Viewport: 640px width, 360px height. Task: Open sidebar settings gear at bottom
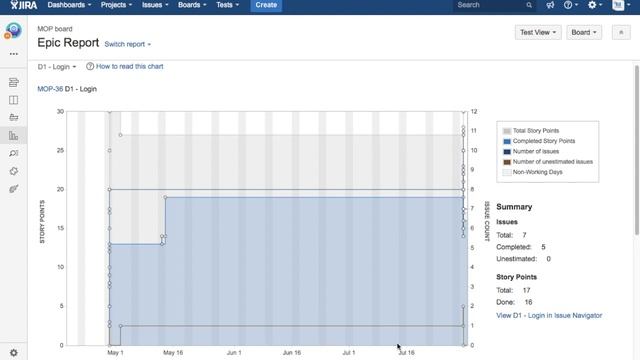13,353
